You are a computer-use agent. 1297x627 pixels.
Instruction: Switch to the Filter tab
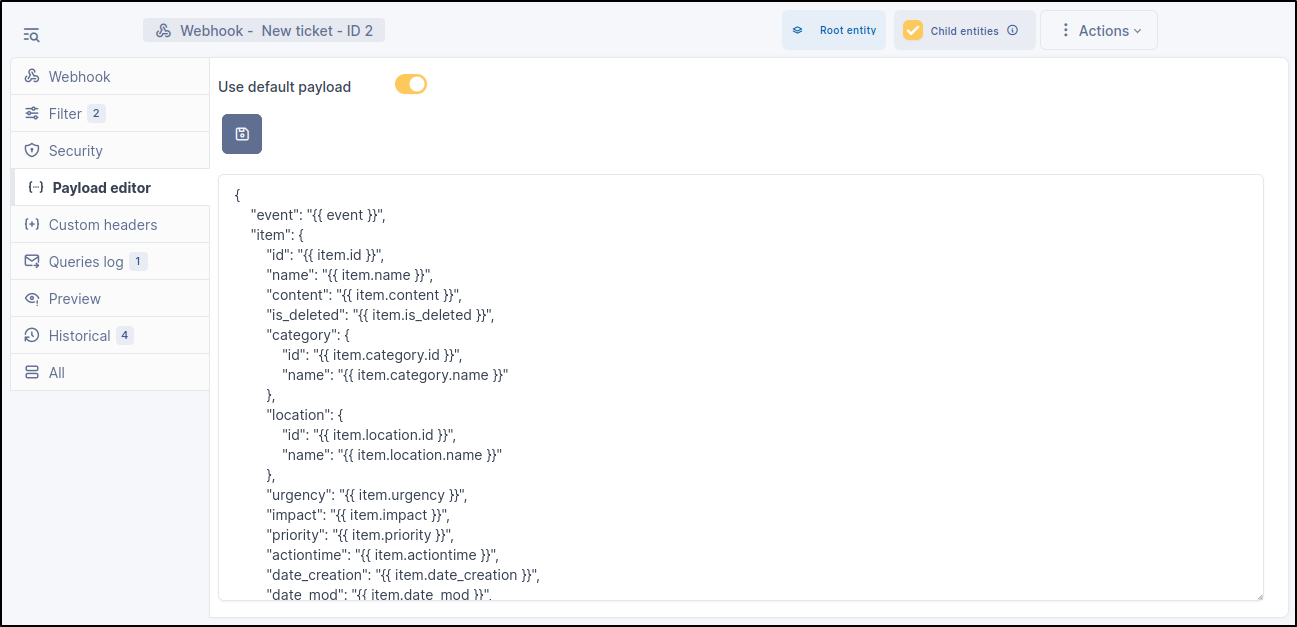tap(65, 114)
